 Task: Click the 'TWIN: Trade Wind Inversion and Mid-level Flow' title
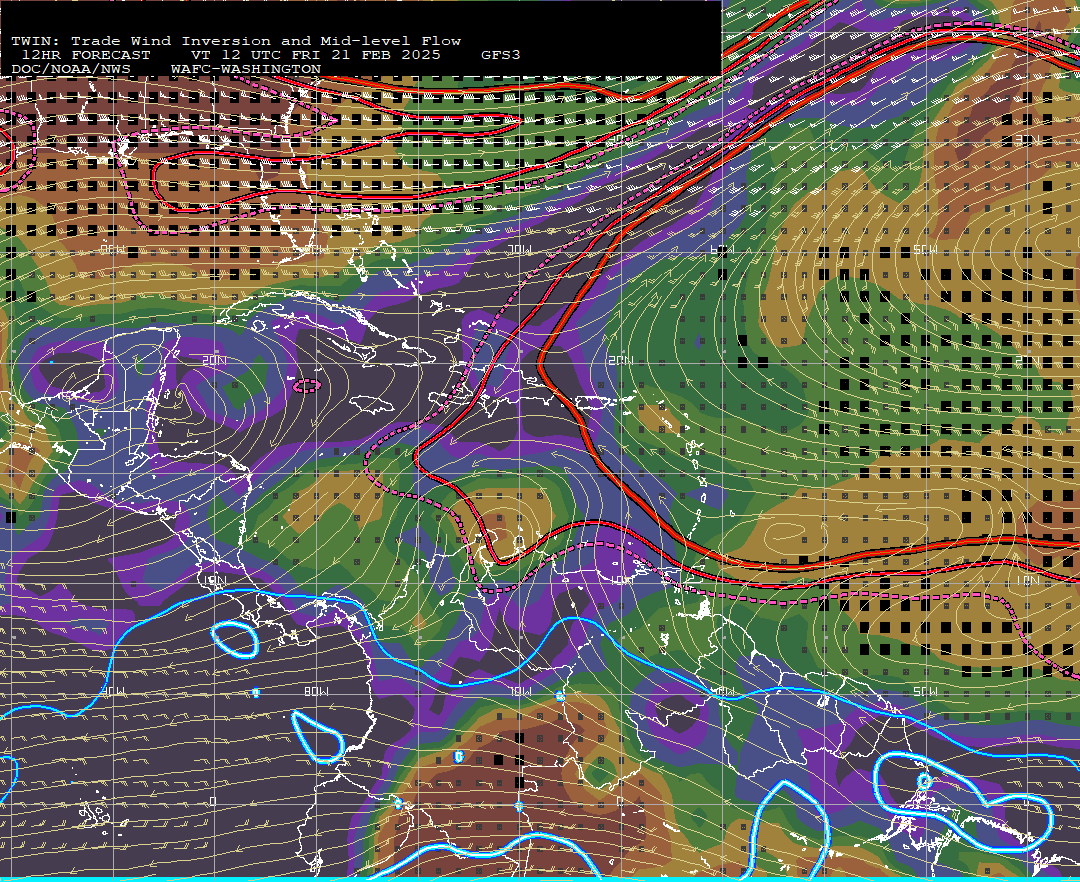236,41
